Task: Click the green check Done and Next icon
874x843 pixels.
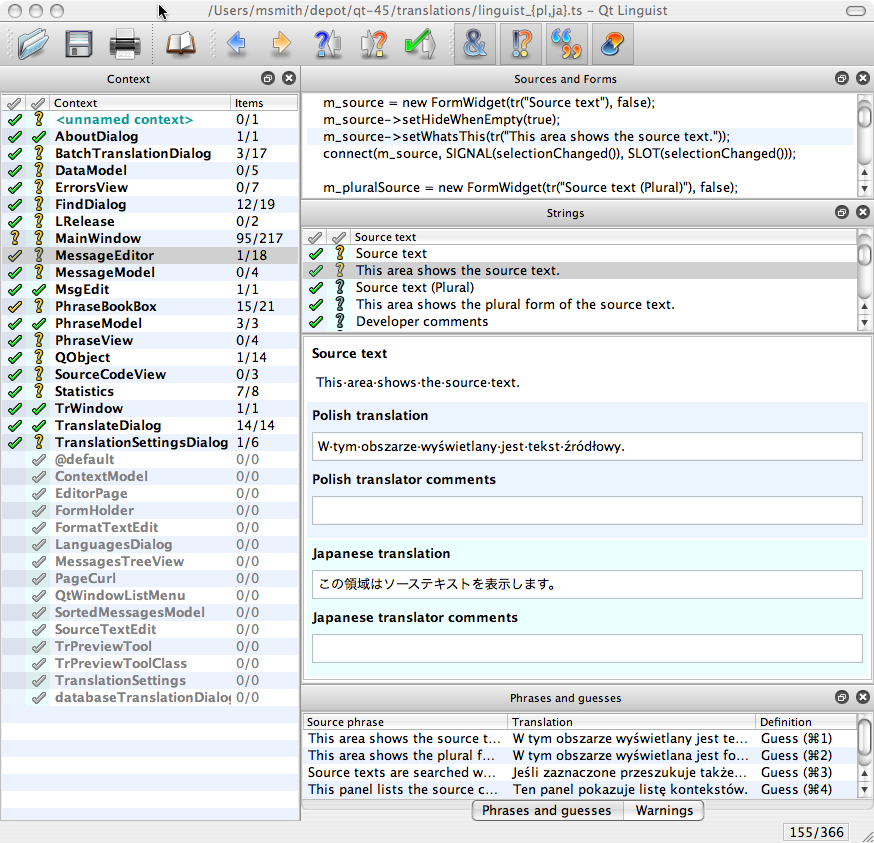Action: point(419,45)
